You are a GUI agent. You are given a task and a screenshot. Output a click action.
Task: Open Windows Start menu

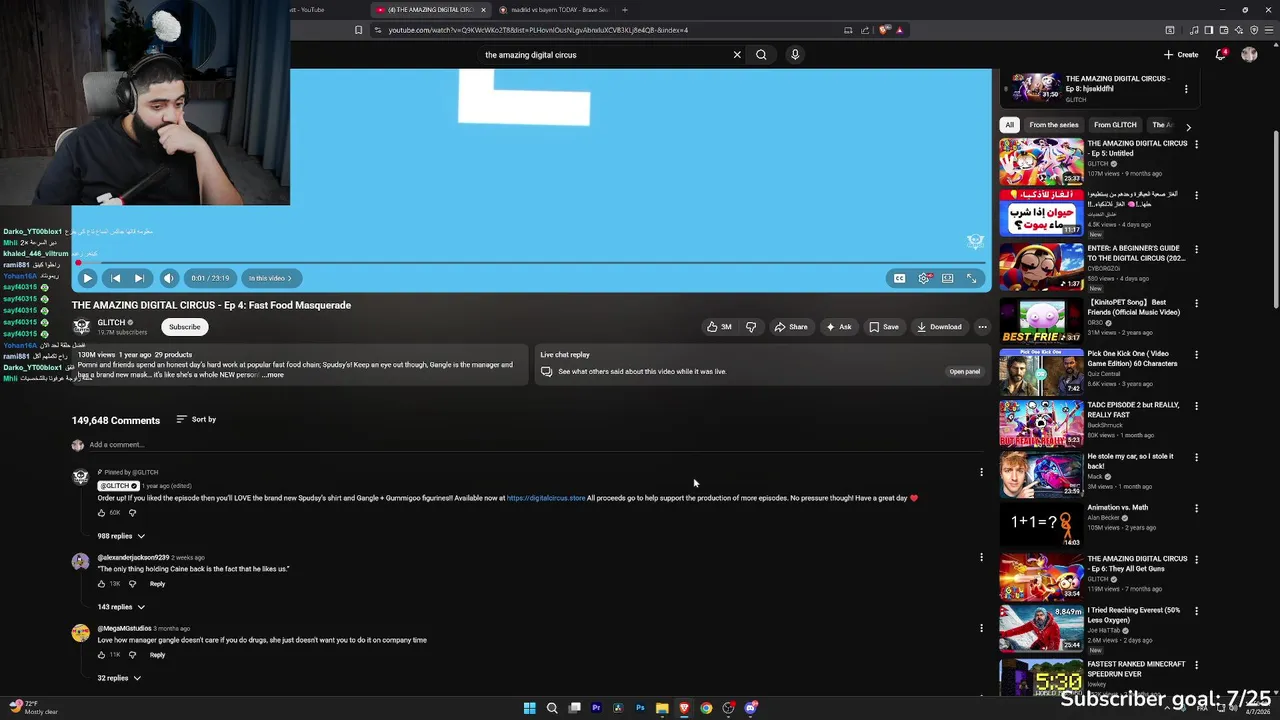[x=530, y=708]
